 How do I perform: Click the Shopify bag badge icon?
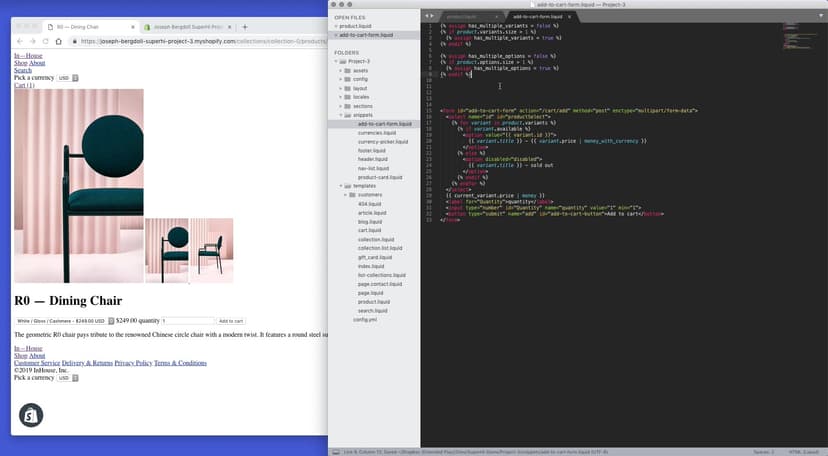click(x=31, y=415)
